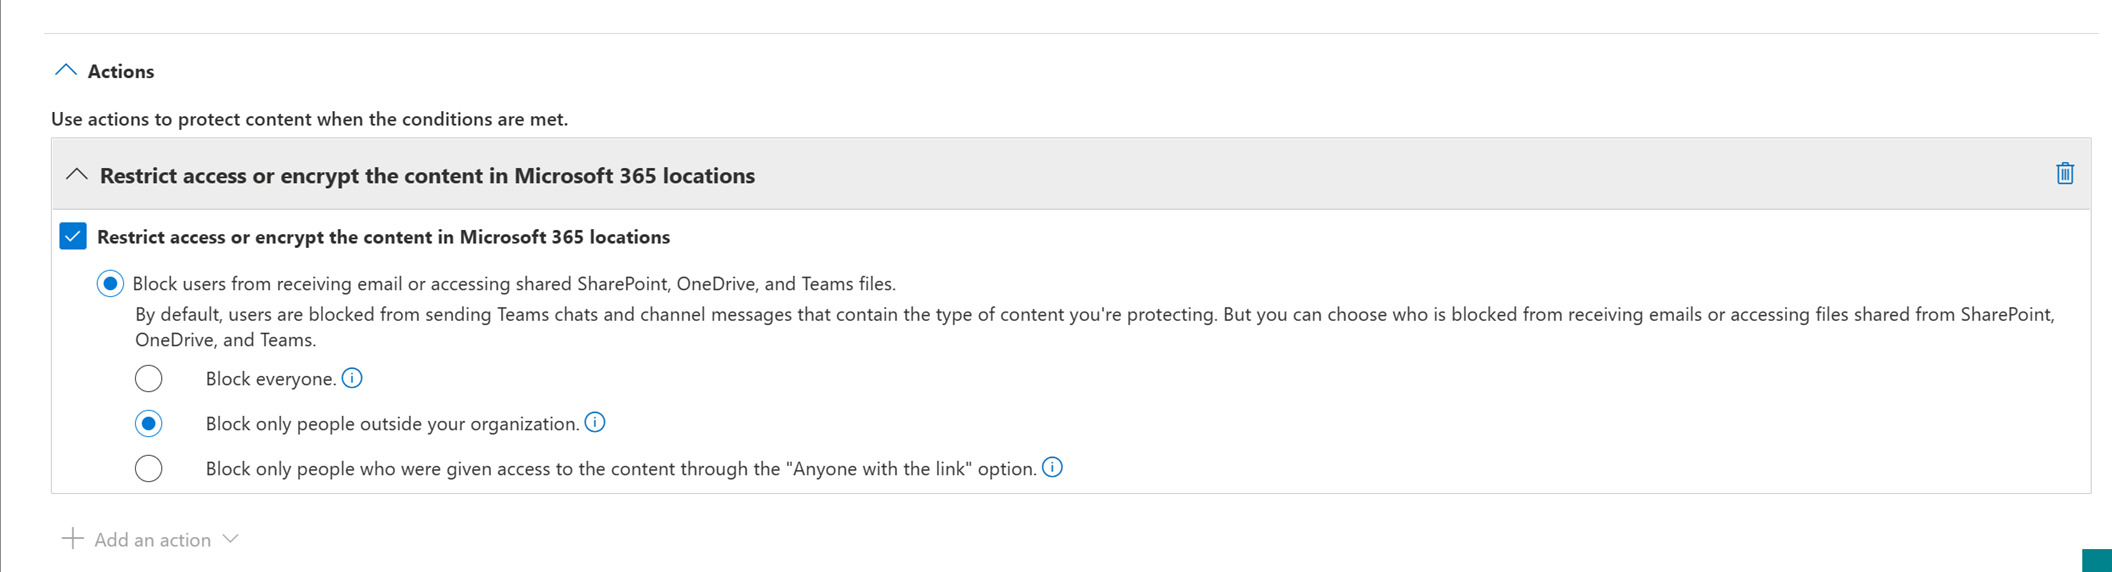2112x572 pixels.
Task: Click the bold Restrict access checkbox label
Action: (383, 237)
